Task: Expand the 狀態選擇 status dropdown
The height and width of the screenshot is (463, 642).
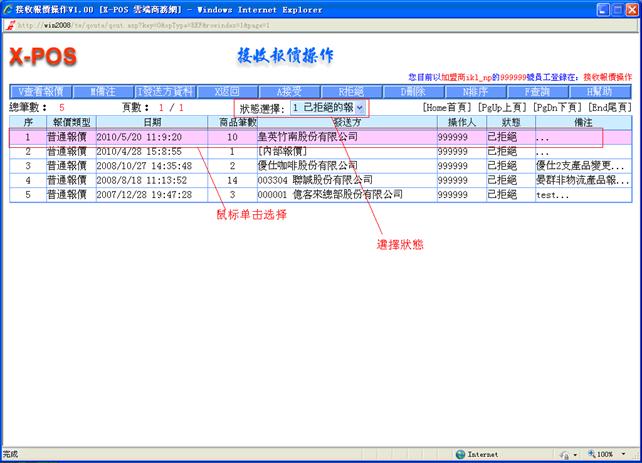Action: click(359, 107)
